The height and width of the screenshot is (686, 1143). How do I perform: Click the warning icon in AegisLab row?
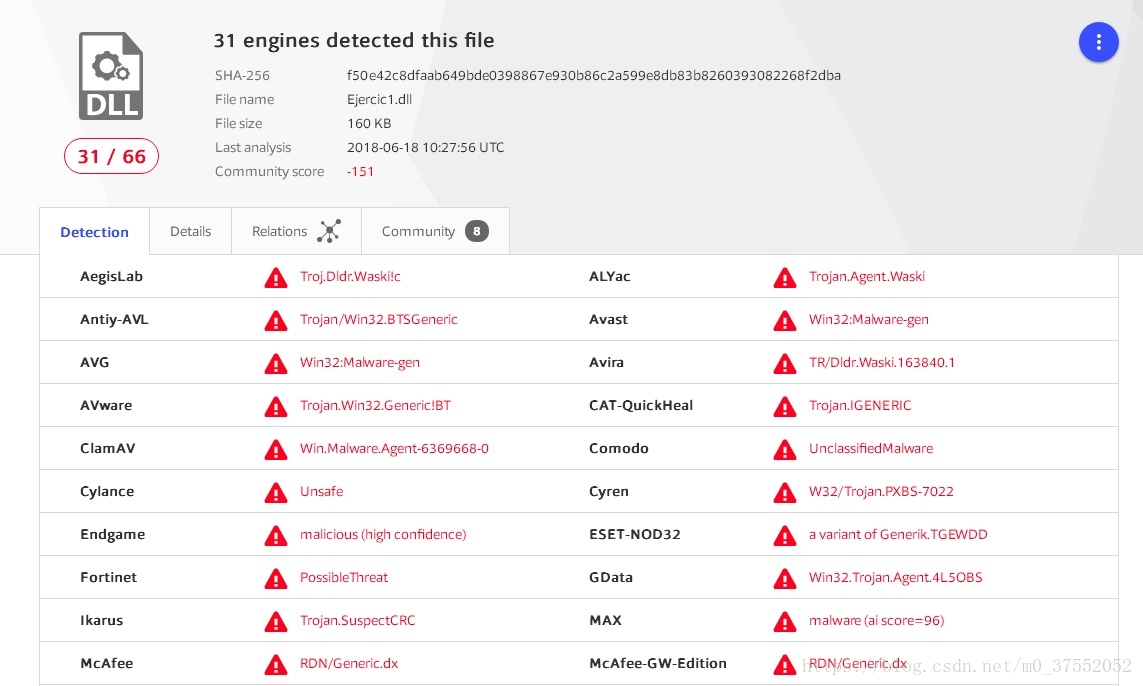coord(276,278)
